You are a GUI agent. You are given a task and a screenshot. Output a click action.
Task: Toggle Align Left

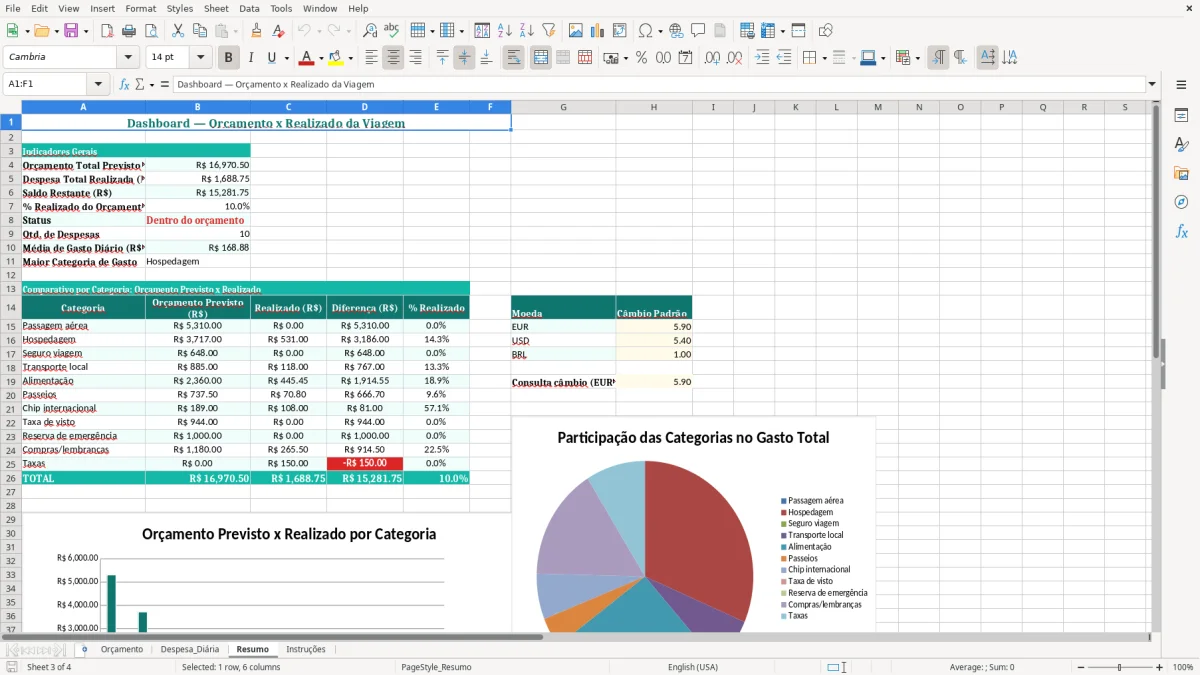tap(371, 58)
